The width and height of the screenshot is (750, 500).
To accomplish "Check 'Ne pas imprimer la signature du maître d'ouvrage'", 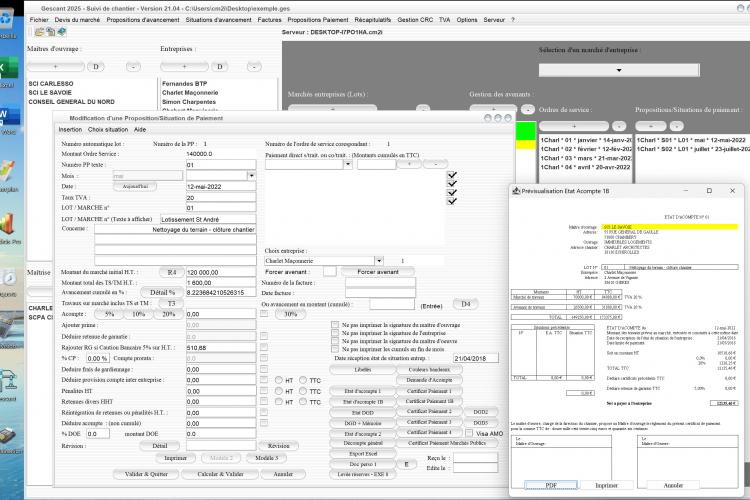I will tap(335, 325).
